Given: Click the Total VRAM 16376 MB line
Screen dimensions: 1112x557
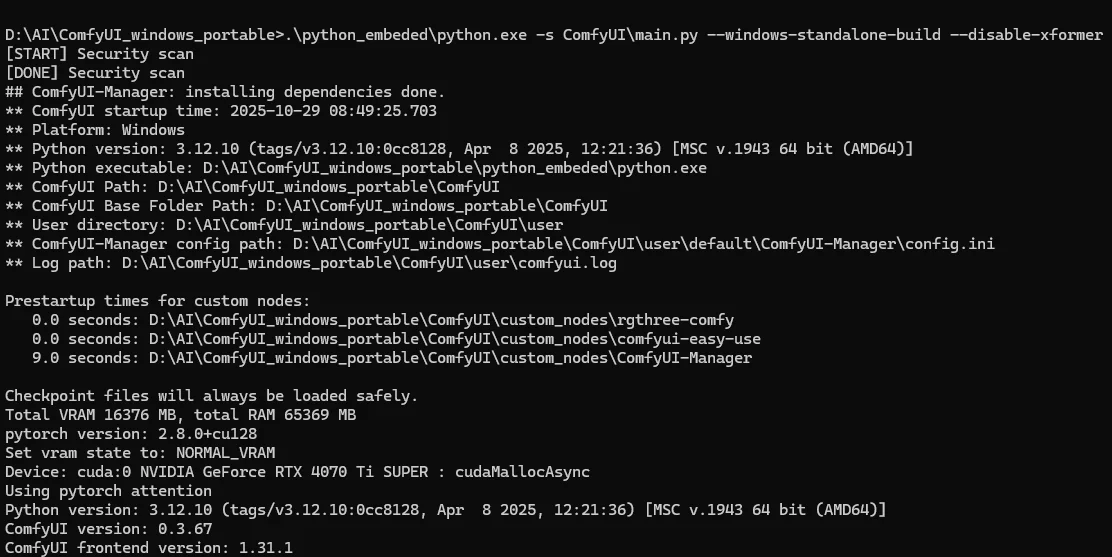Looking at the screenshot, I should [x=180, y=415].
